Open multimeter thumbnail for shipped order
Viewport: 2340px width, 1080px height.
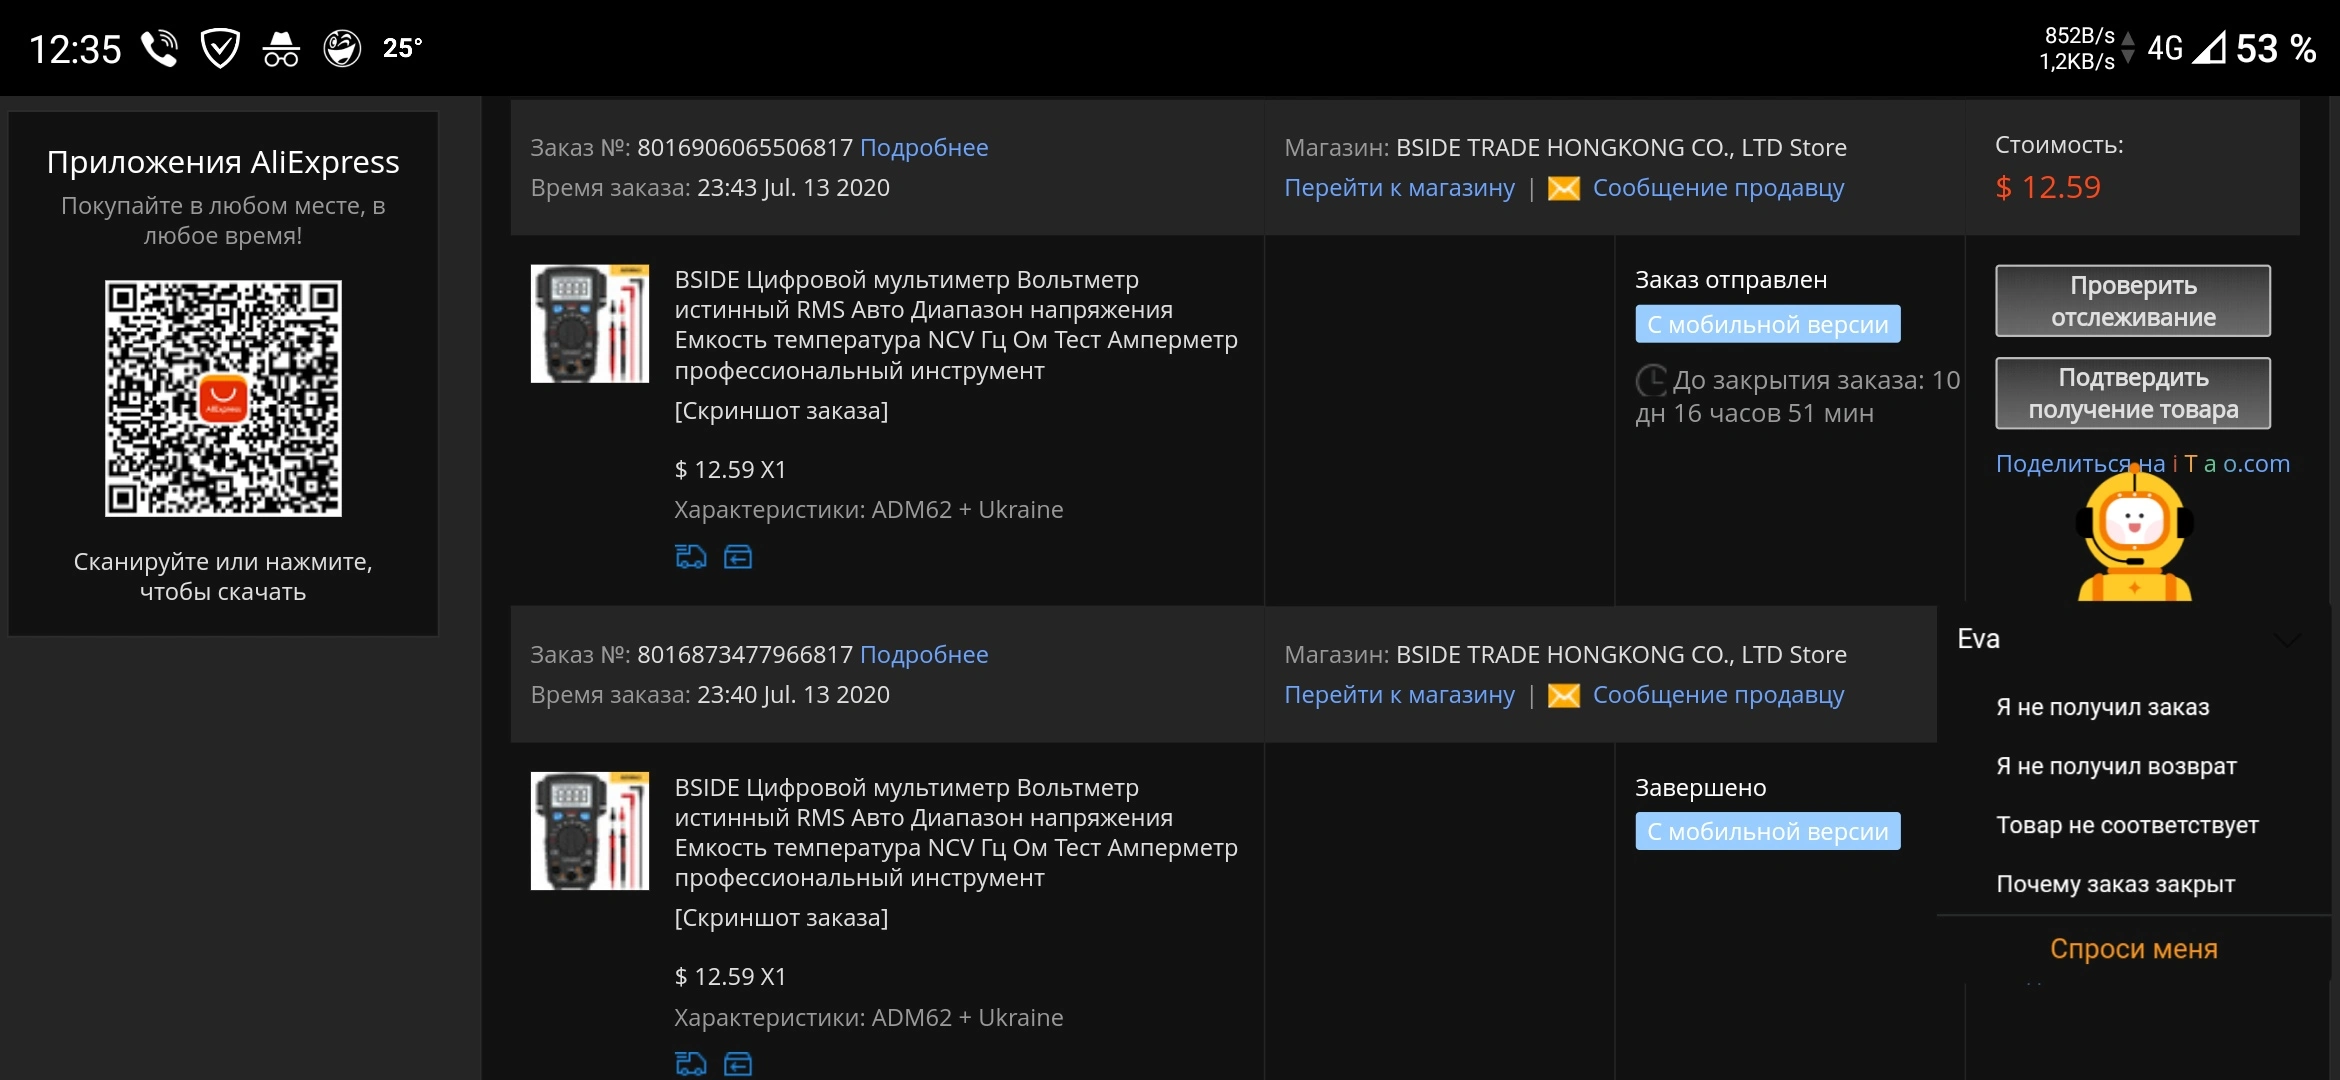coord(590,323)
